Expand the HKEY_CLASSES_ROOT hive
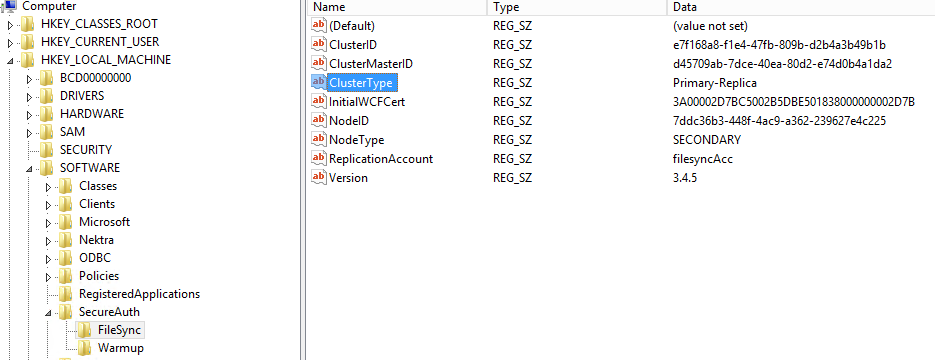The width and height of the screenshot is (935, 360). coord(10,25)
